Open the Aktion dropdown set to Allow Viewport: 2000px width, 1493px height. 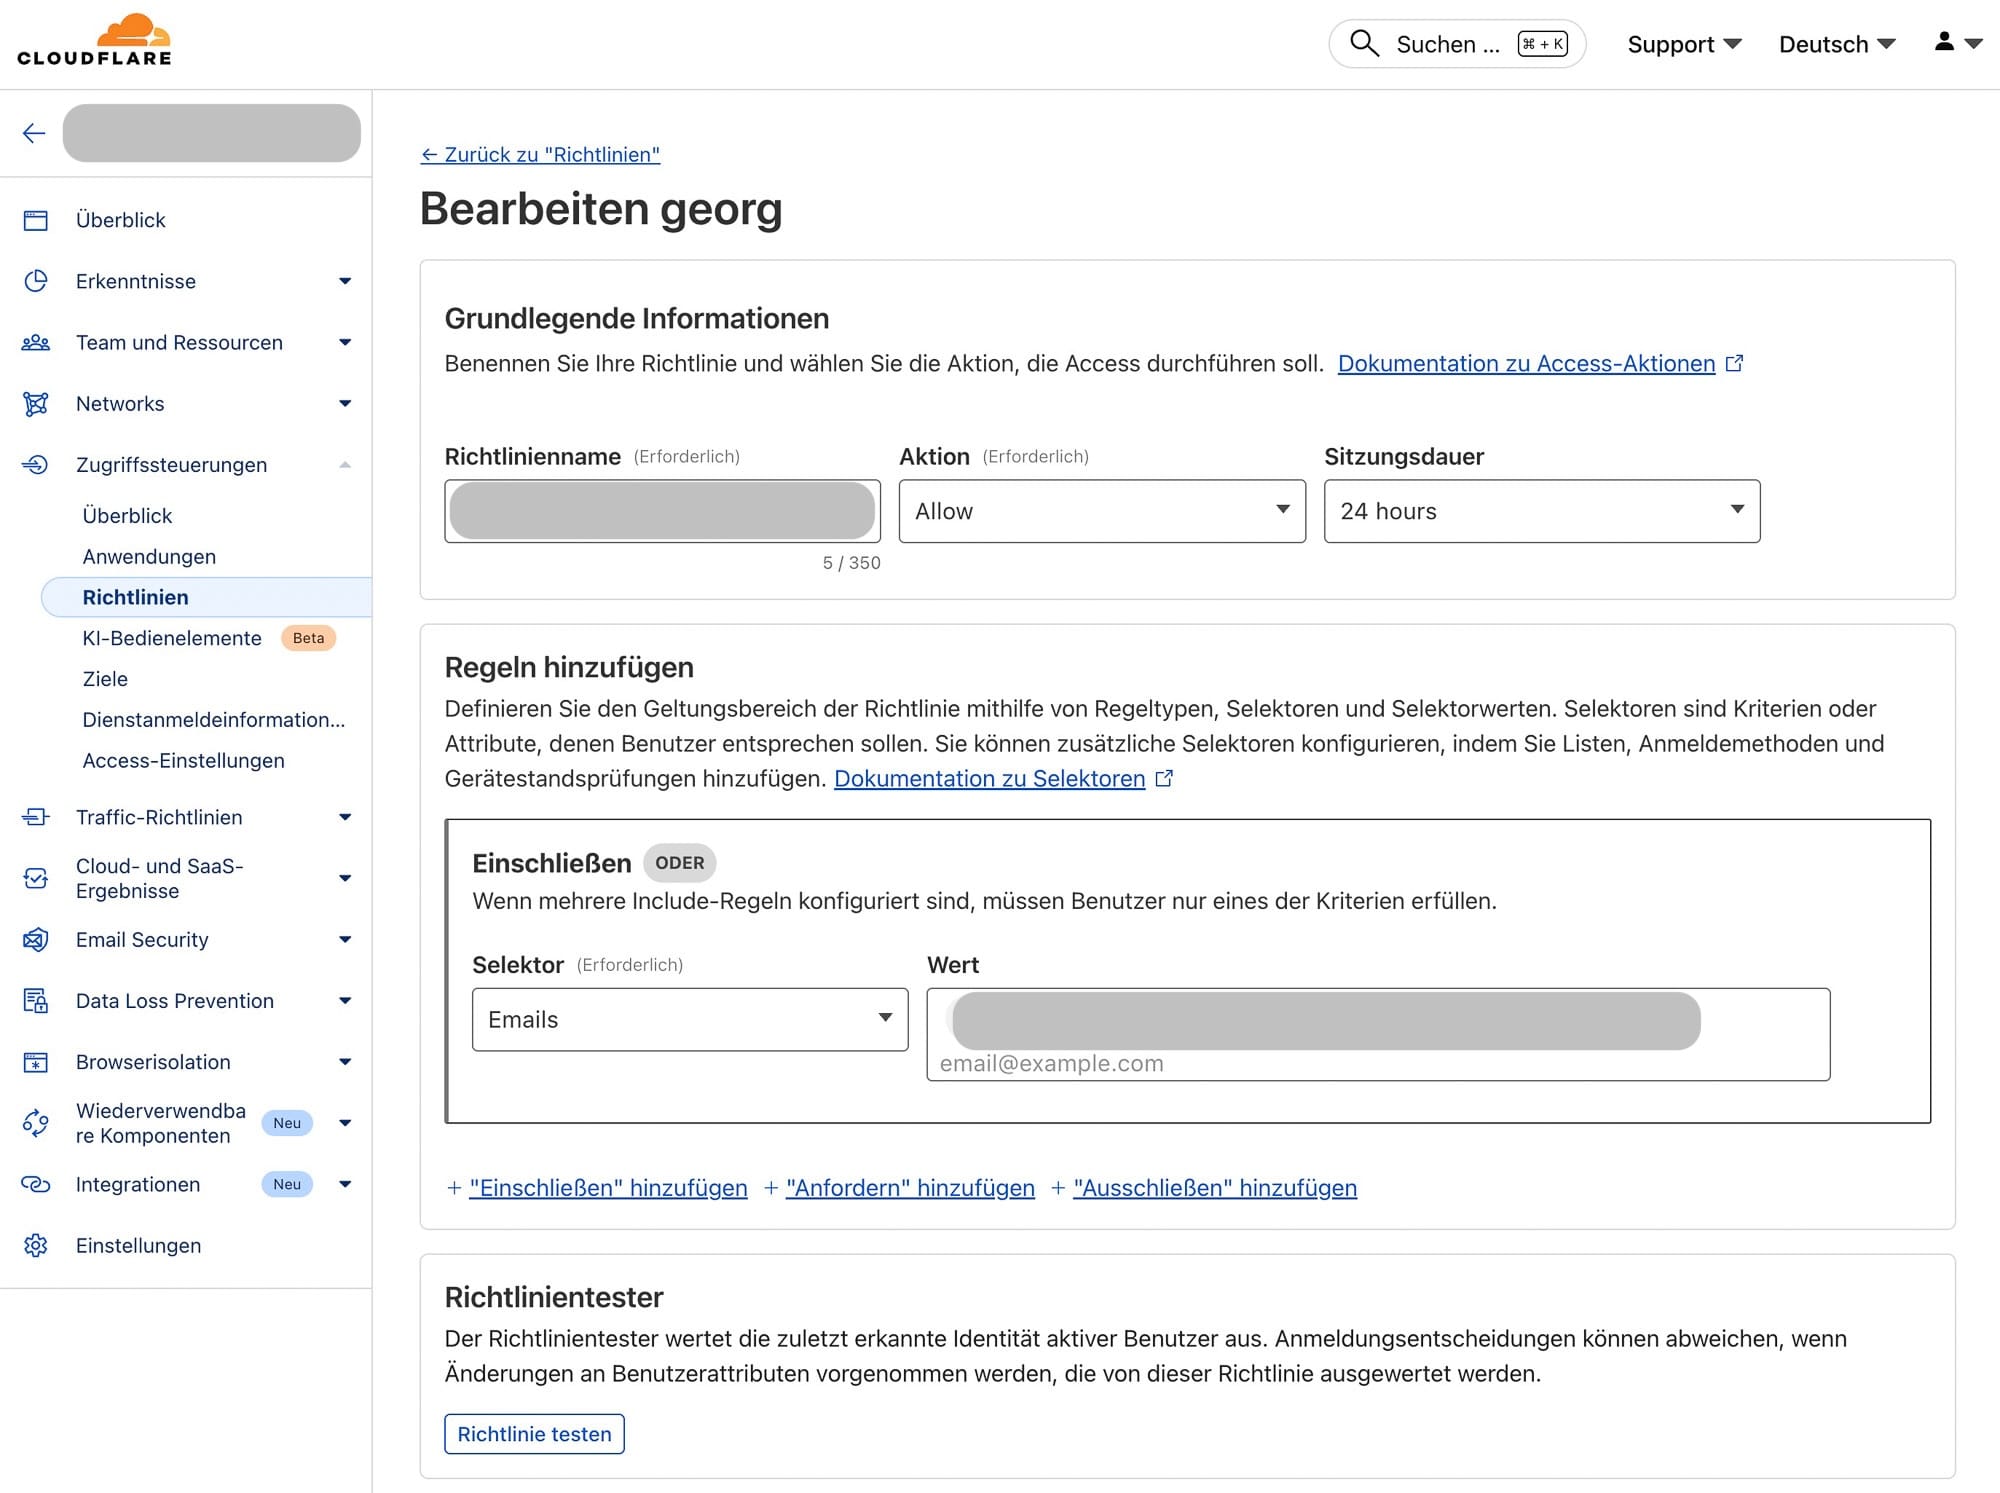point(1101,511)
